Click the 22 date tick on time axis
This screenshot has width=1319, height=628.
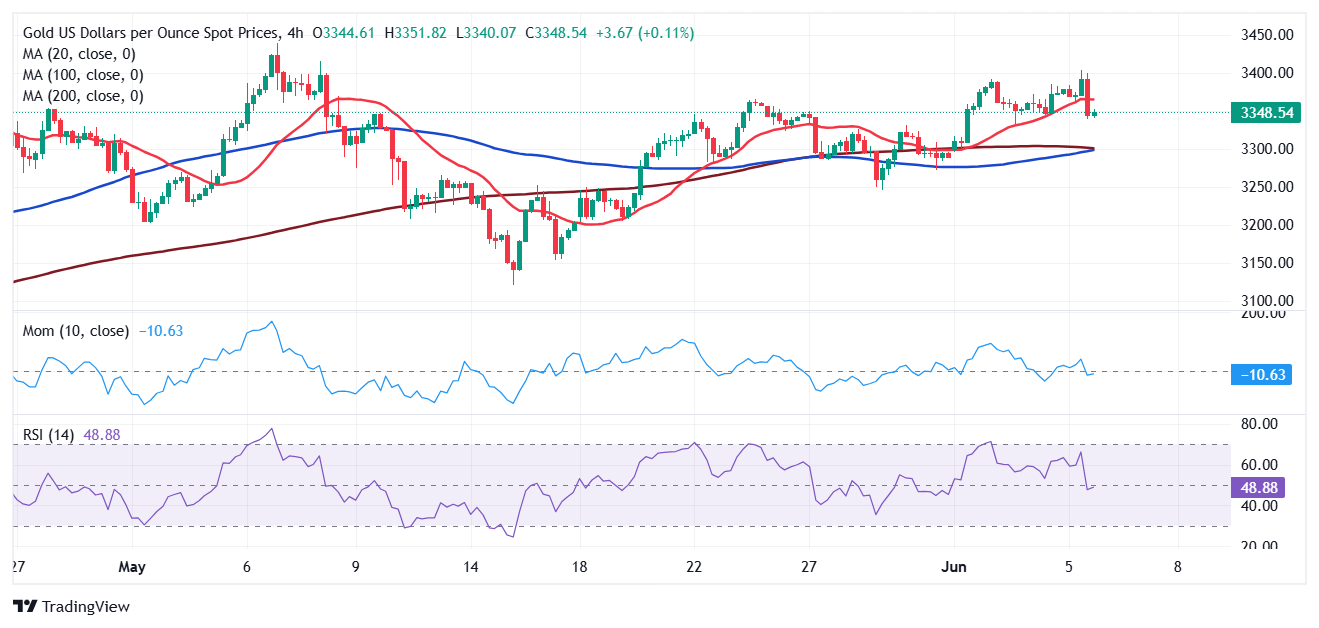[x=695, y=567]
